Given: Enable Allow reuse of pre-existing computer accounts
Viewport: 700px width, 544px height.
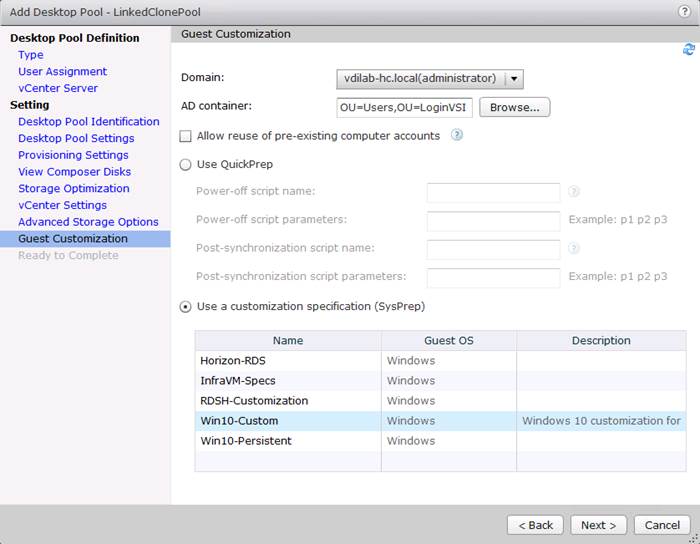Looking at the screenshot, I should pyautogui.click(x=185, y=136).
